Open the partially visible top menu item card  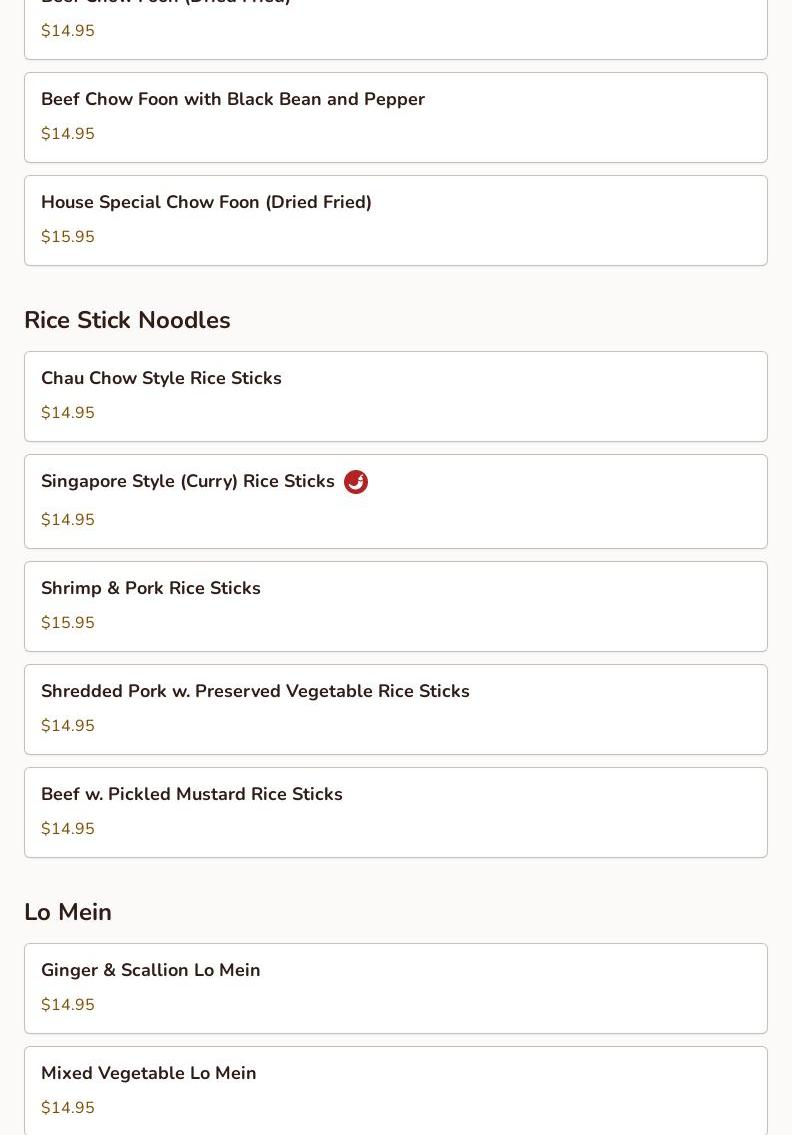(396, 28)
